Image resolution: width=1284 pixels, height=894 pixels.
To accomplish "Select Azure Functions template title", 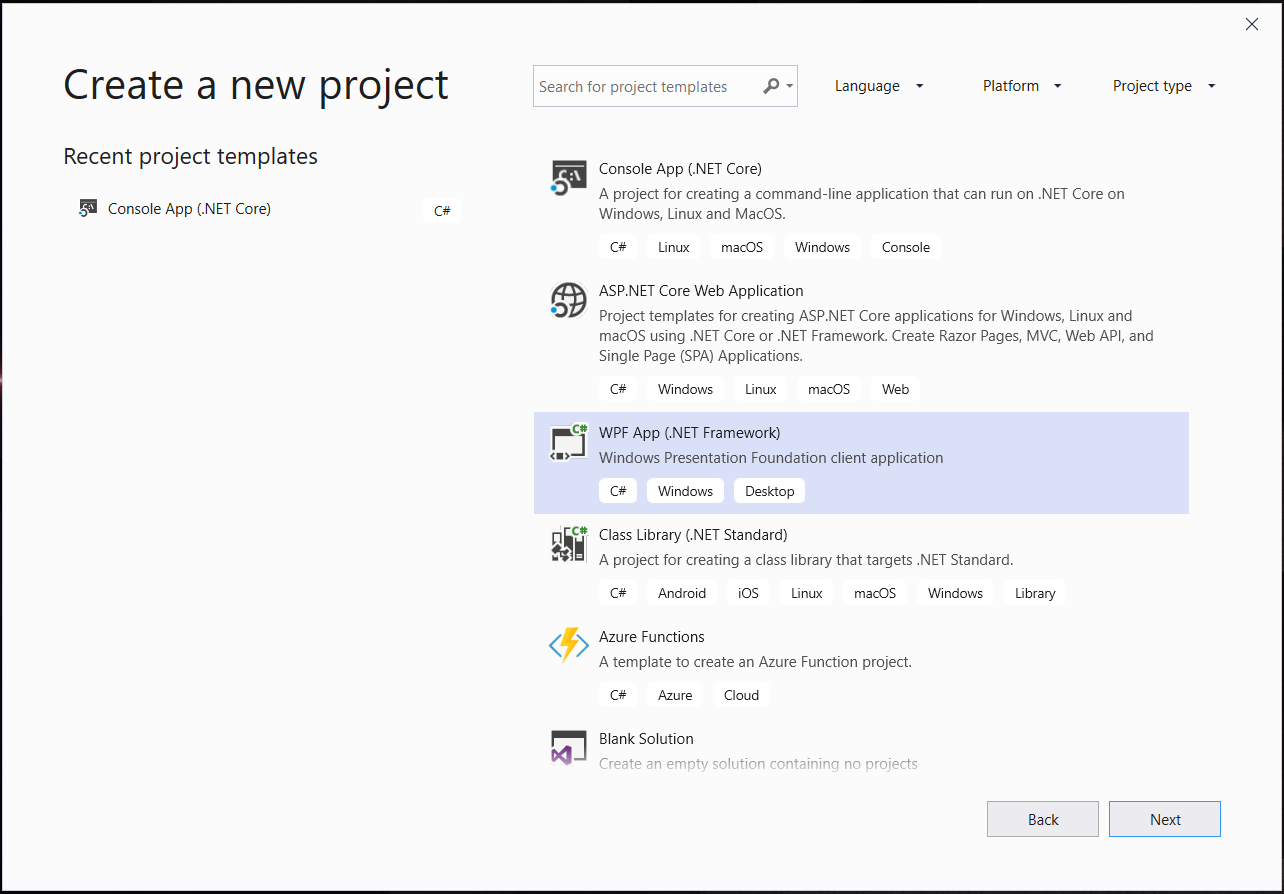I will tap(652, 637).
